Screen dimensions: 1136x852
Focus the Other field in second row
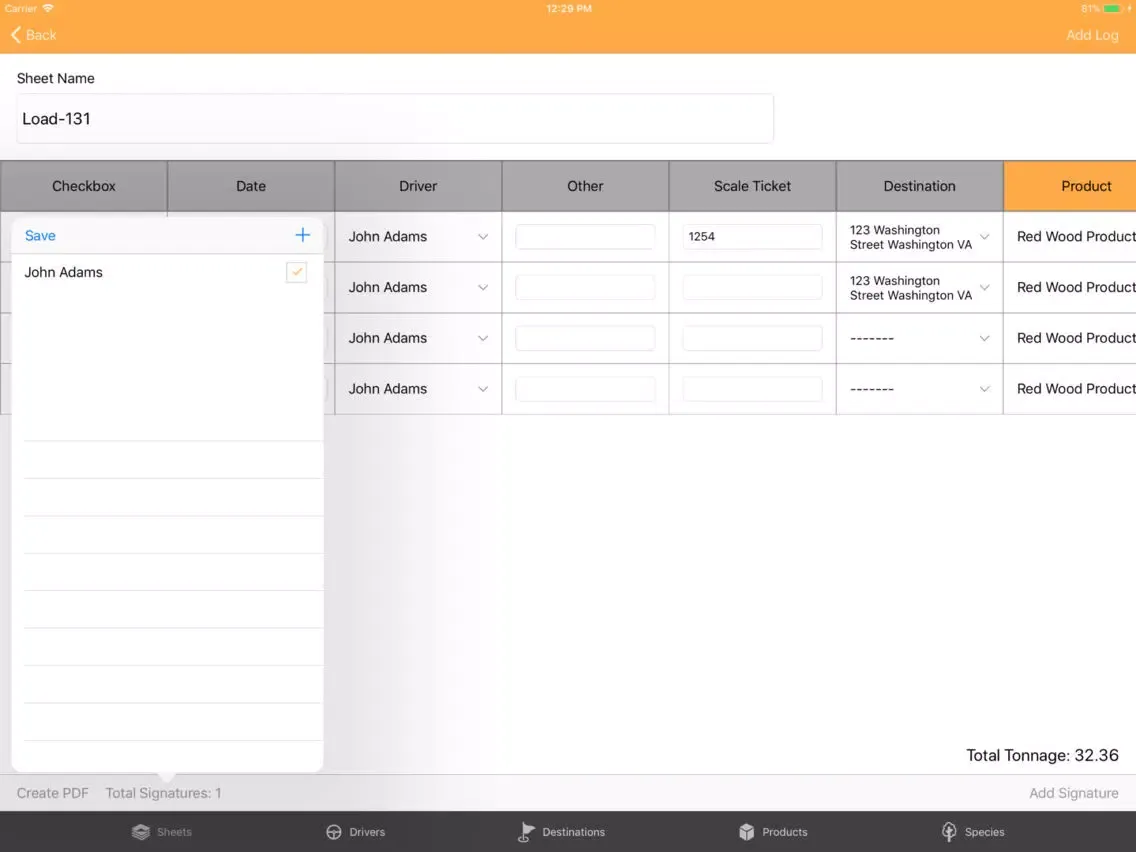[585, 288]
